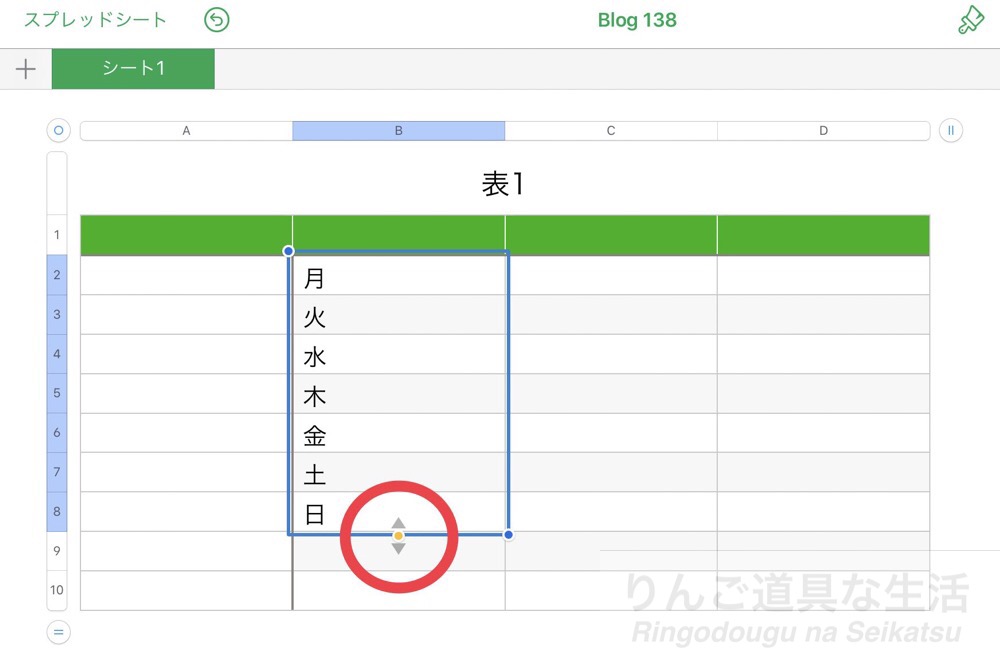1000x665 pixels.
Task: Tap the blue selection handle at cell B8 corner
Action: pos(508,535)
